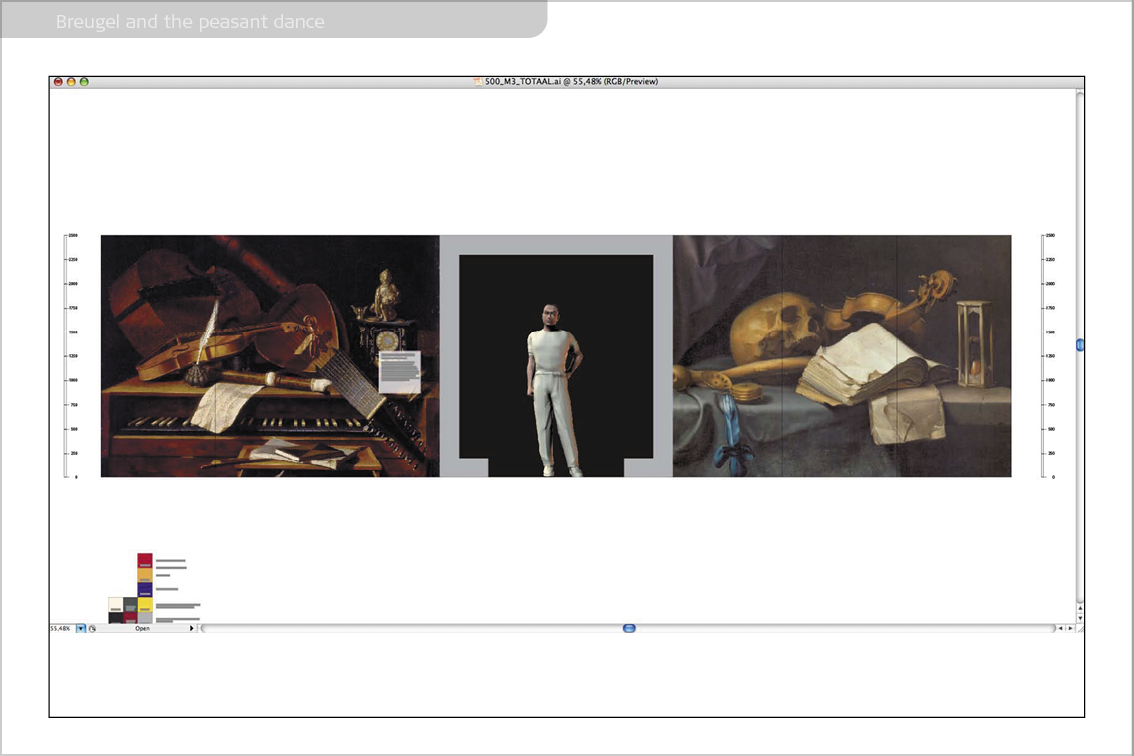Click the scroll up arrow

[1080, 608]
